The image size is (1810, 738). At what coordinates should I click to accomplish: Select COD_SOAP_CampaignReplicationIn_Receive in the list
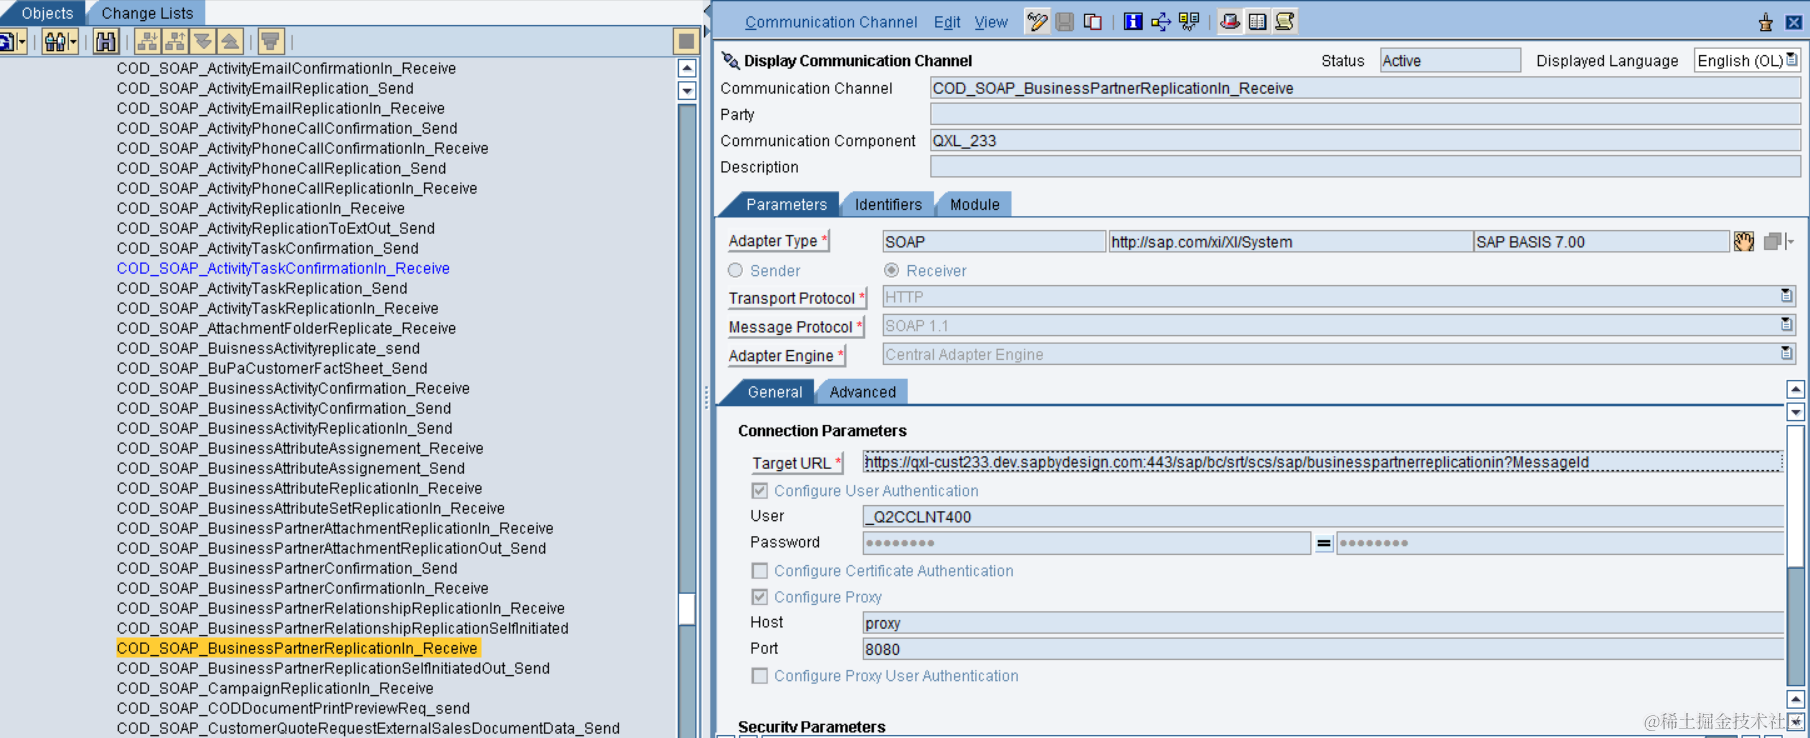275,688
